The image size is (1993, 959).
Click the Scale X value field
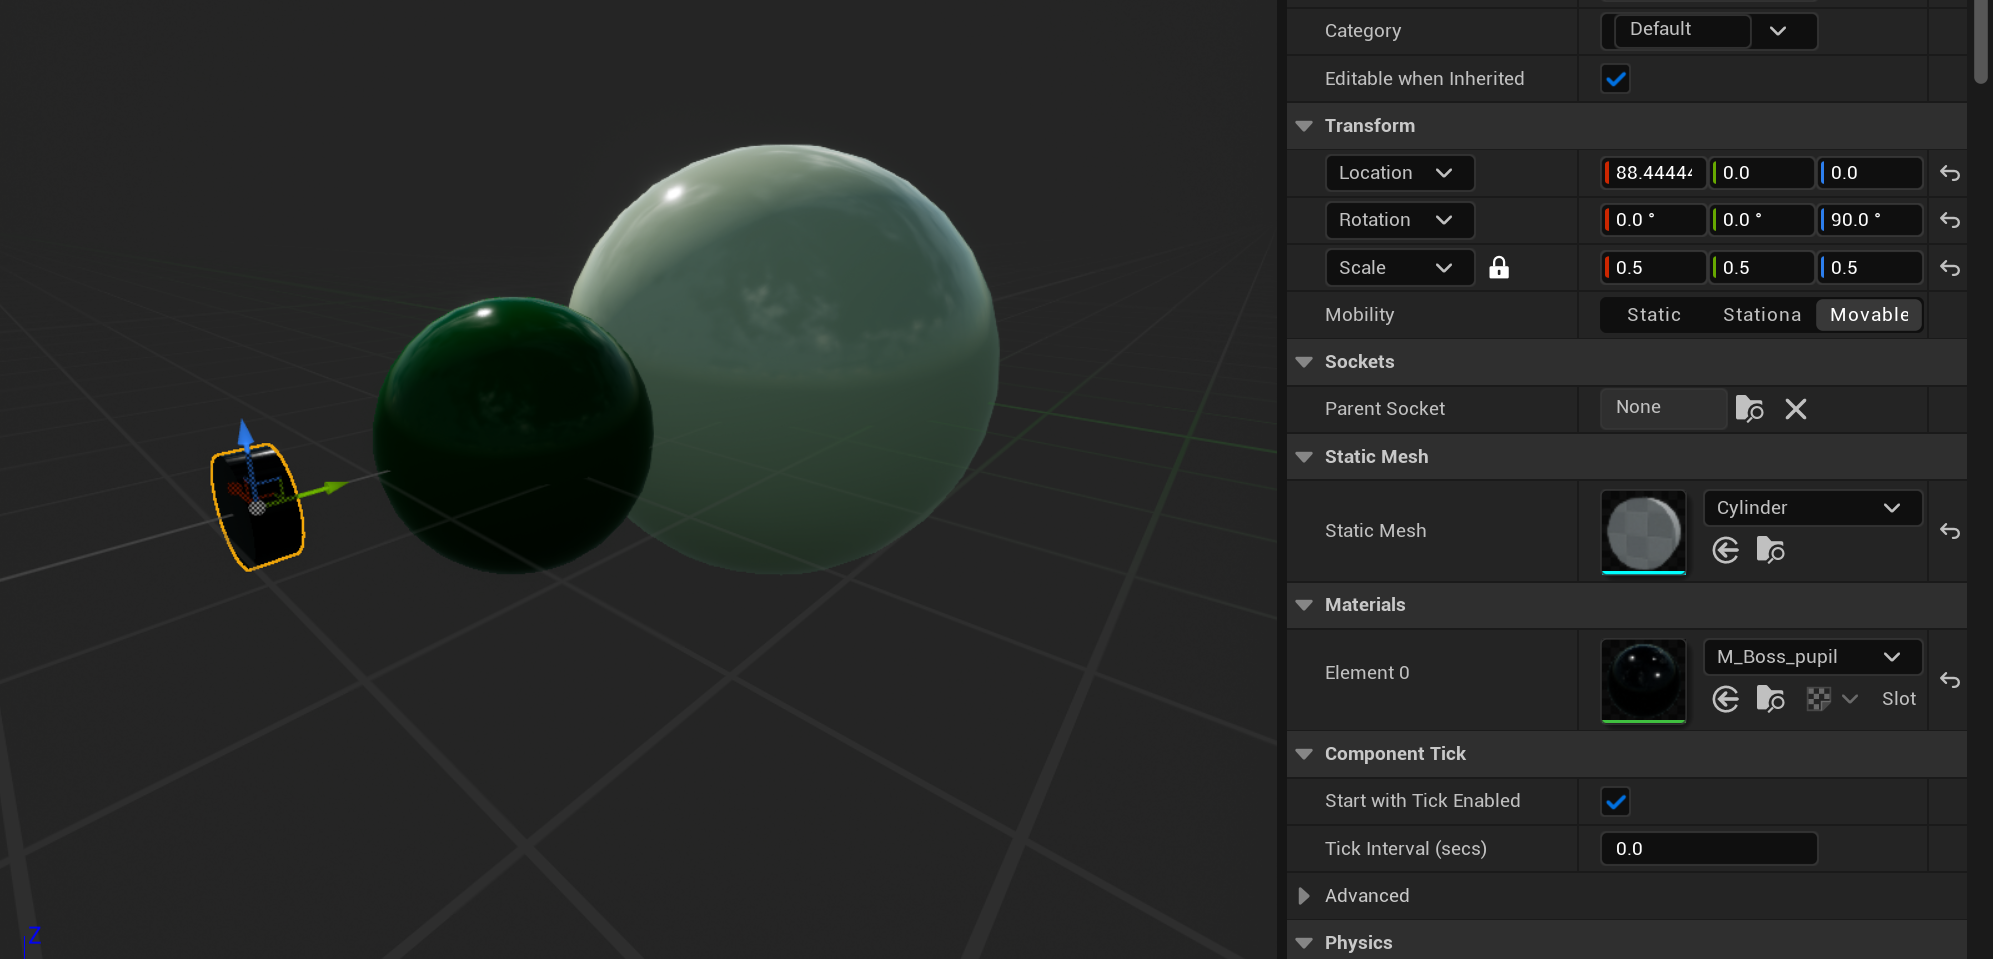[1654, 268]
